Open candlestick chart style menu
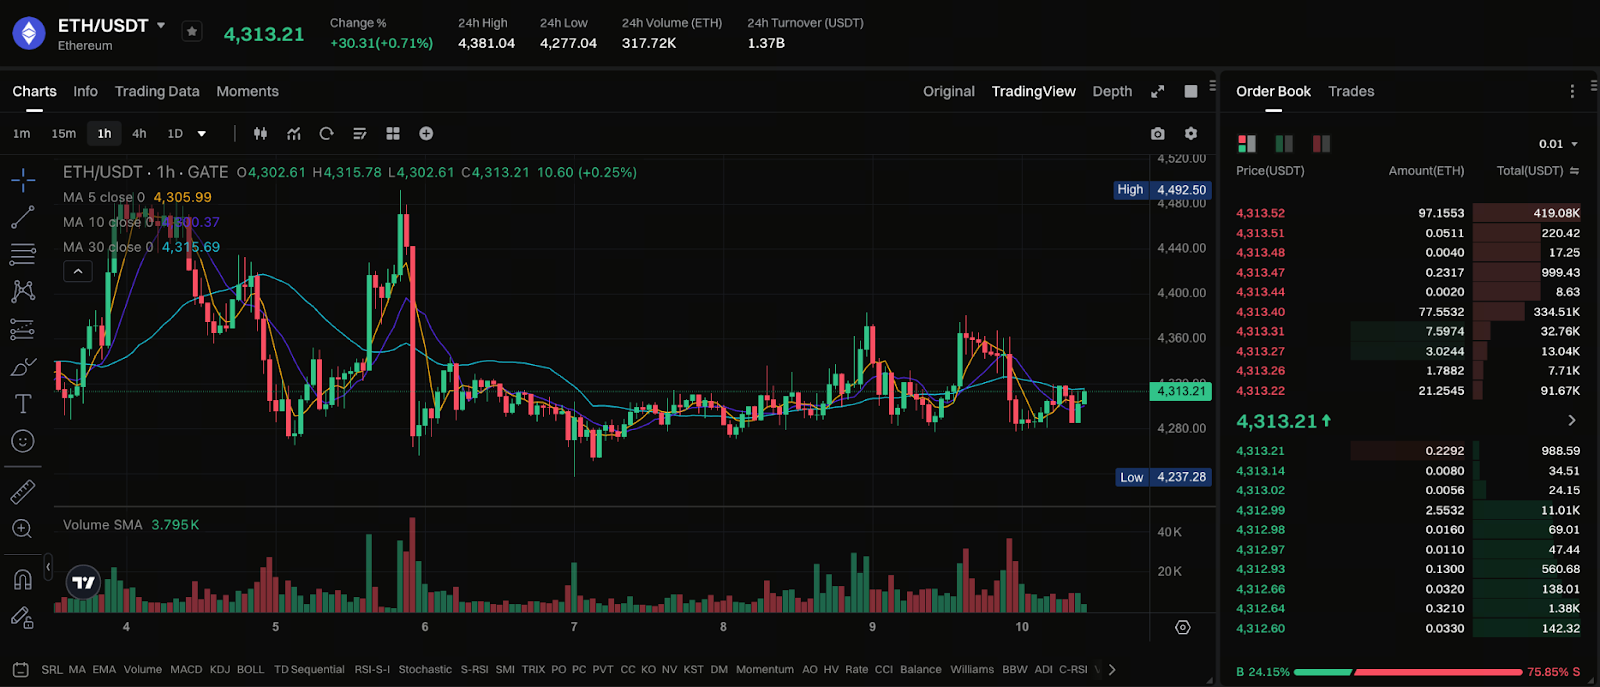The height and width of the screenshot is (687, 1600). point(261,133)
